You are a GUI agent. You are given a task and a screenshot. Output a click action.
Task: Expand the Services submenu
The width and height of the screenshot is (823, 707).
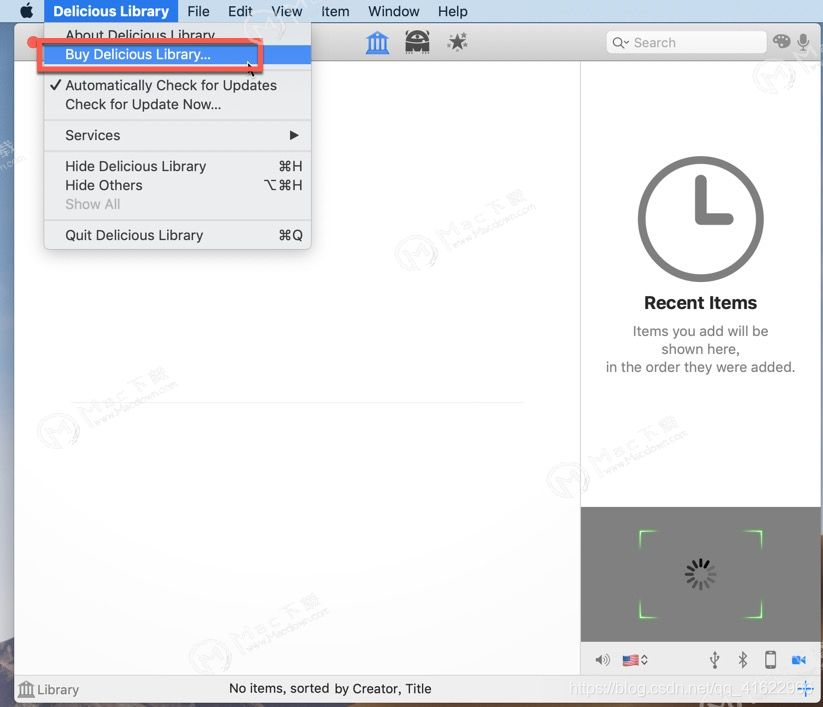click(x=177, y=135)
